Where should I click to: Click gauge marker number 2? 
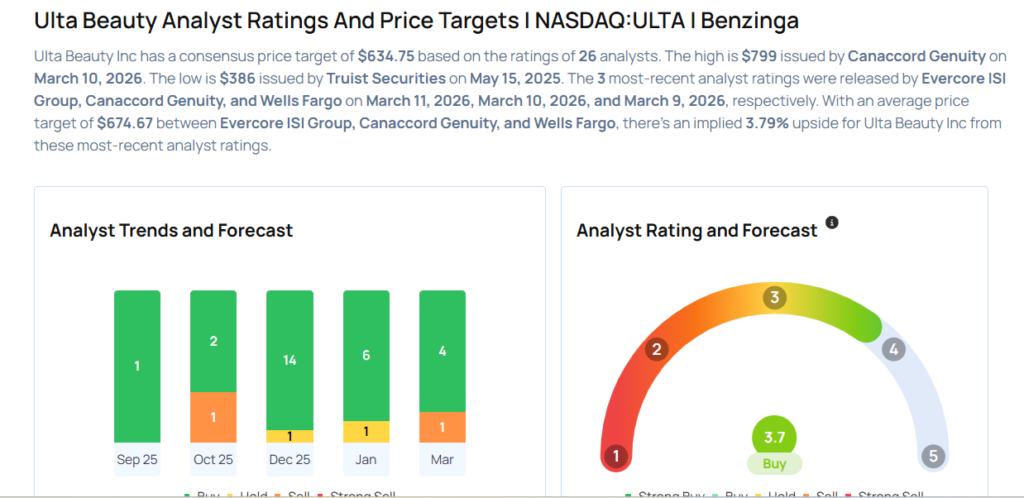[x=657, y=349]
